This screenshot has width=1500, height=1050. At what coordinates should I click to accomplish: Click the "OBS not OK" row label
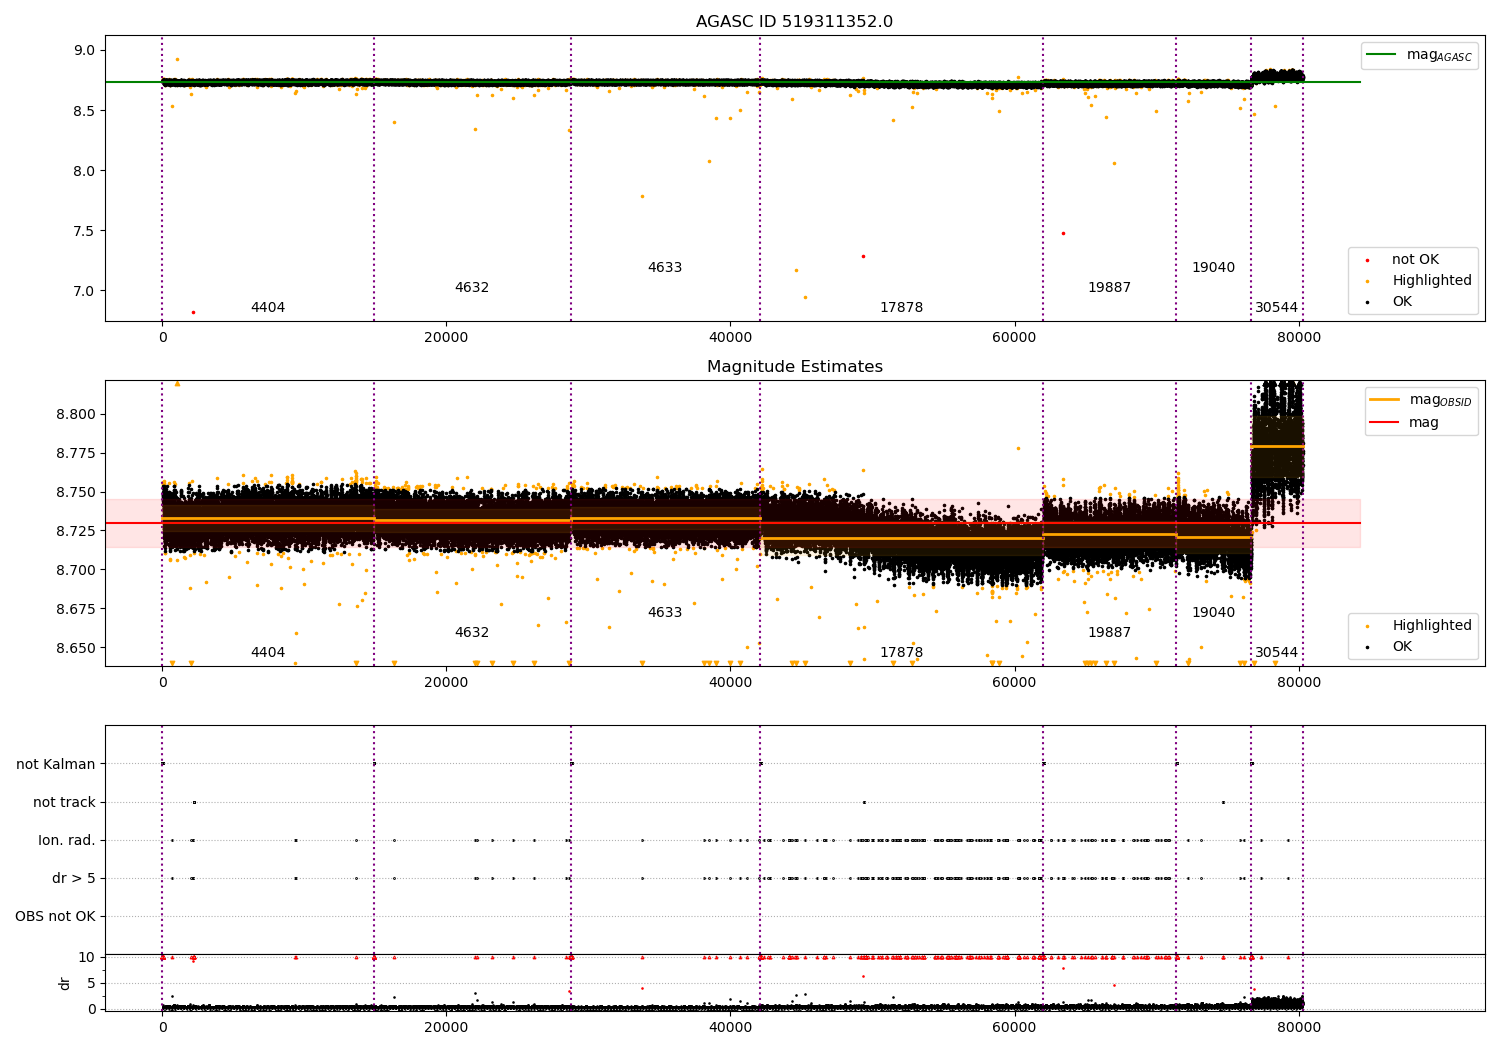56,917
